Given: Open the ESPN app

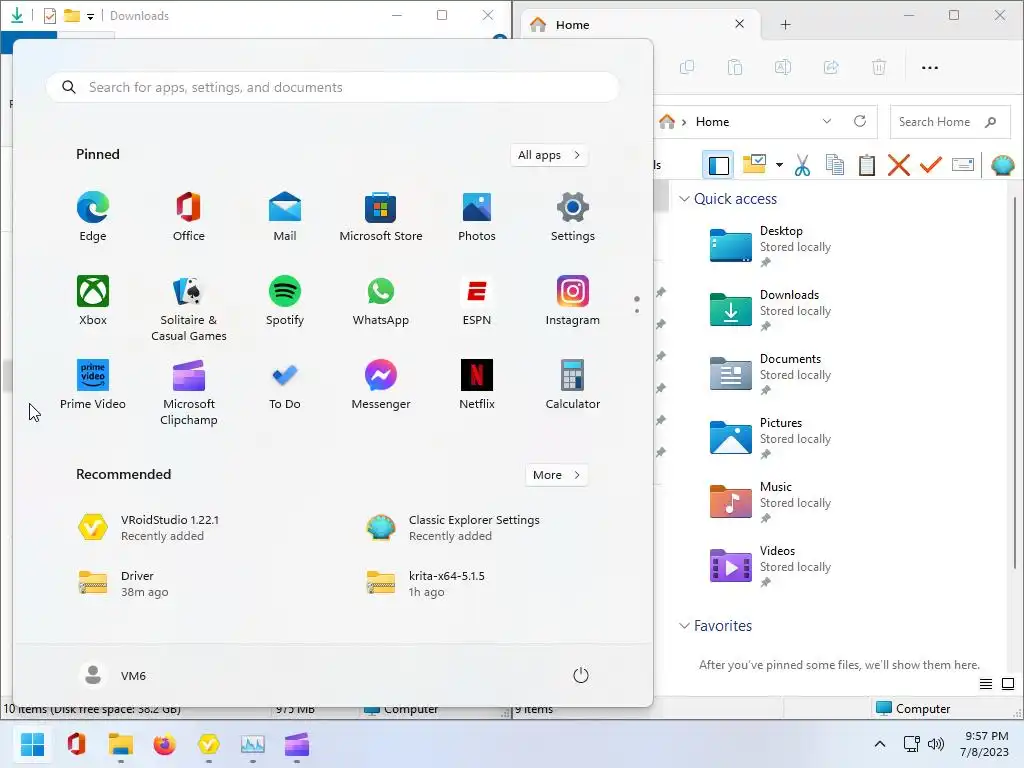Looking at the screenshot, I should (x=477, y=301).
